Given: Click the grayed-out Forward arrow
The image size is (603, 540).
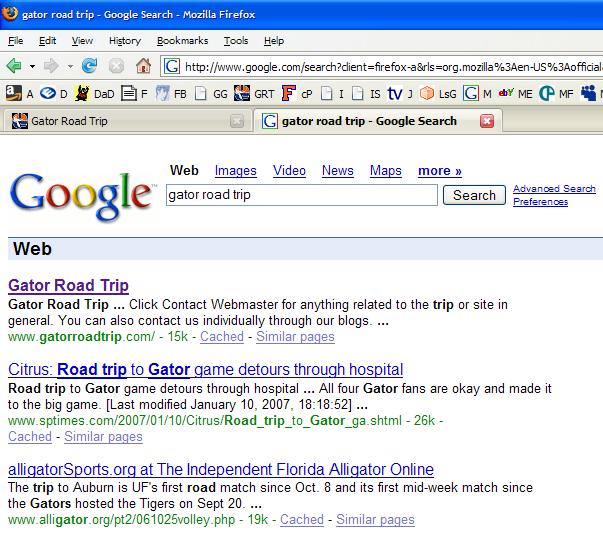Looking at the screenshot, I should 51,66.
